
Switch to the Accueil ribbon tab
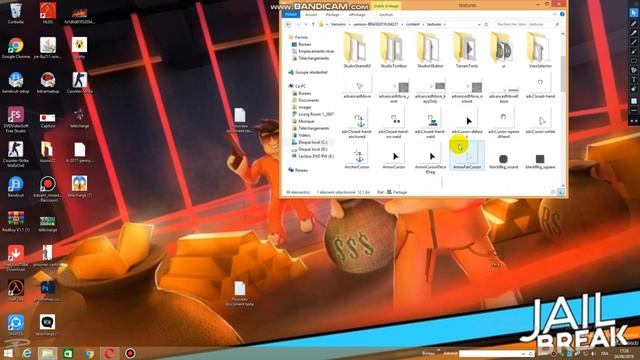tap(311, 15)
